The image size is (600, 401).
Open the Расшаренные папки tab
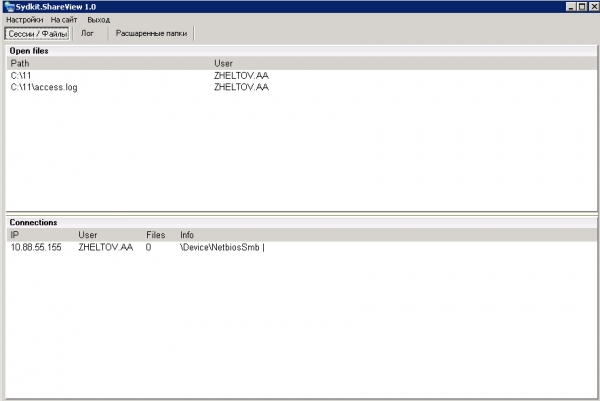point(152,34)
